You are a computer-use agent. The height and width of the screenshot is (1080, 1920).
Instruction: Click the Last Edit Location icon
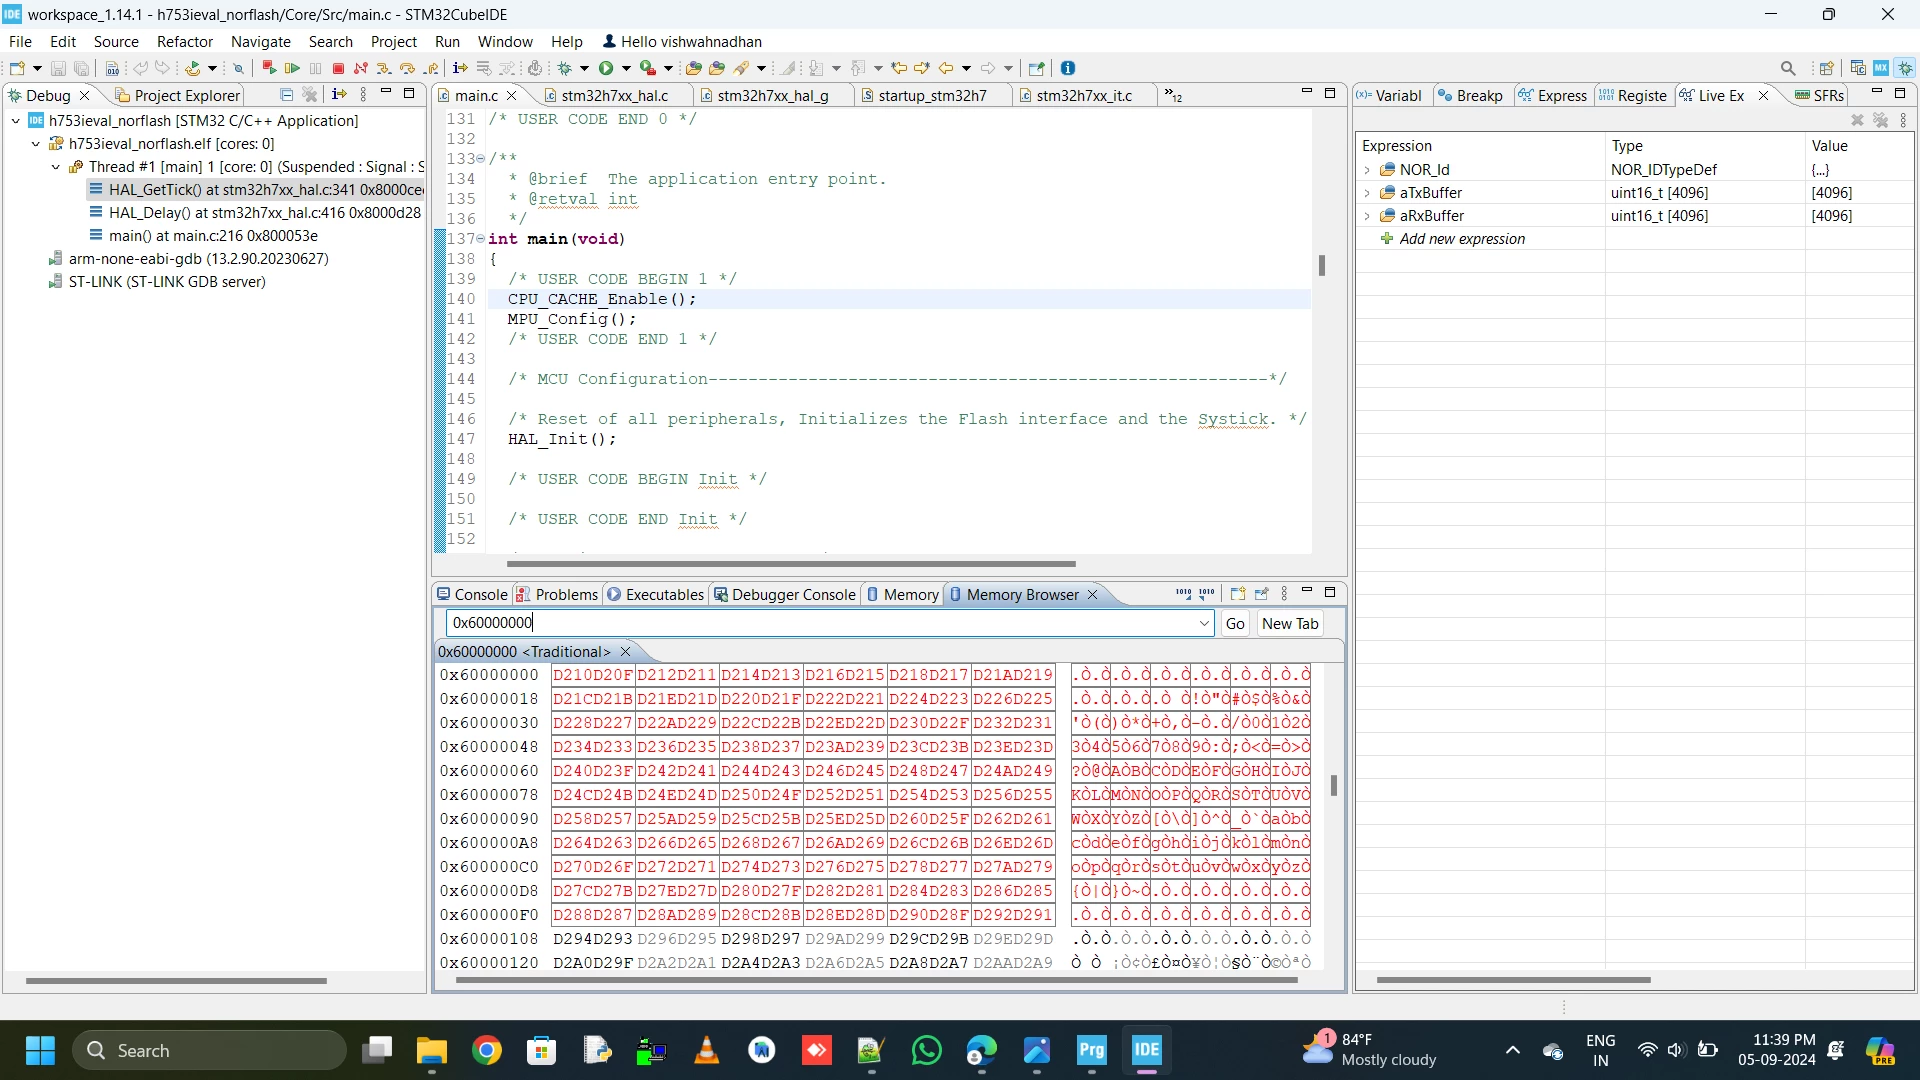[x=899, y=68]
